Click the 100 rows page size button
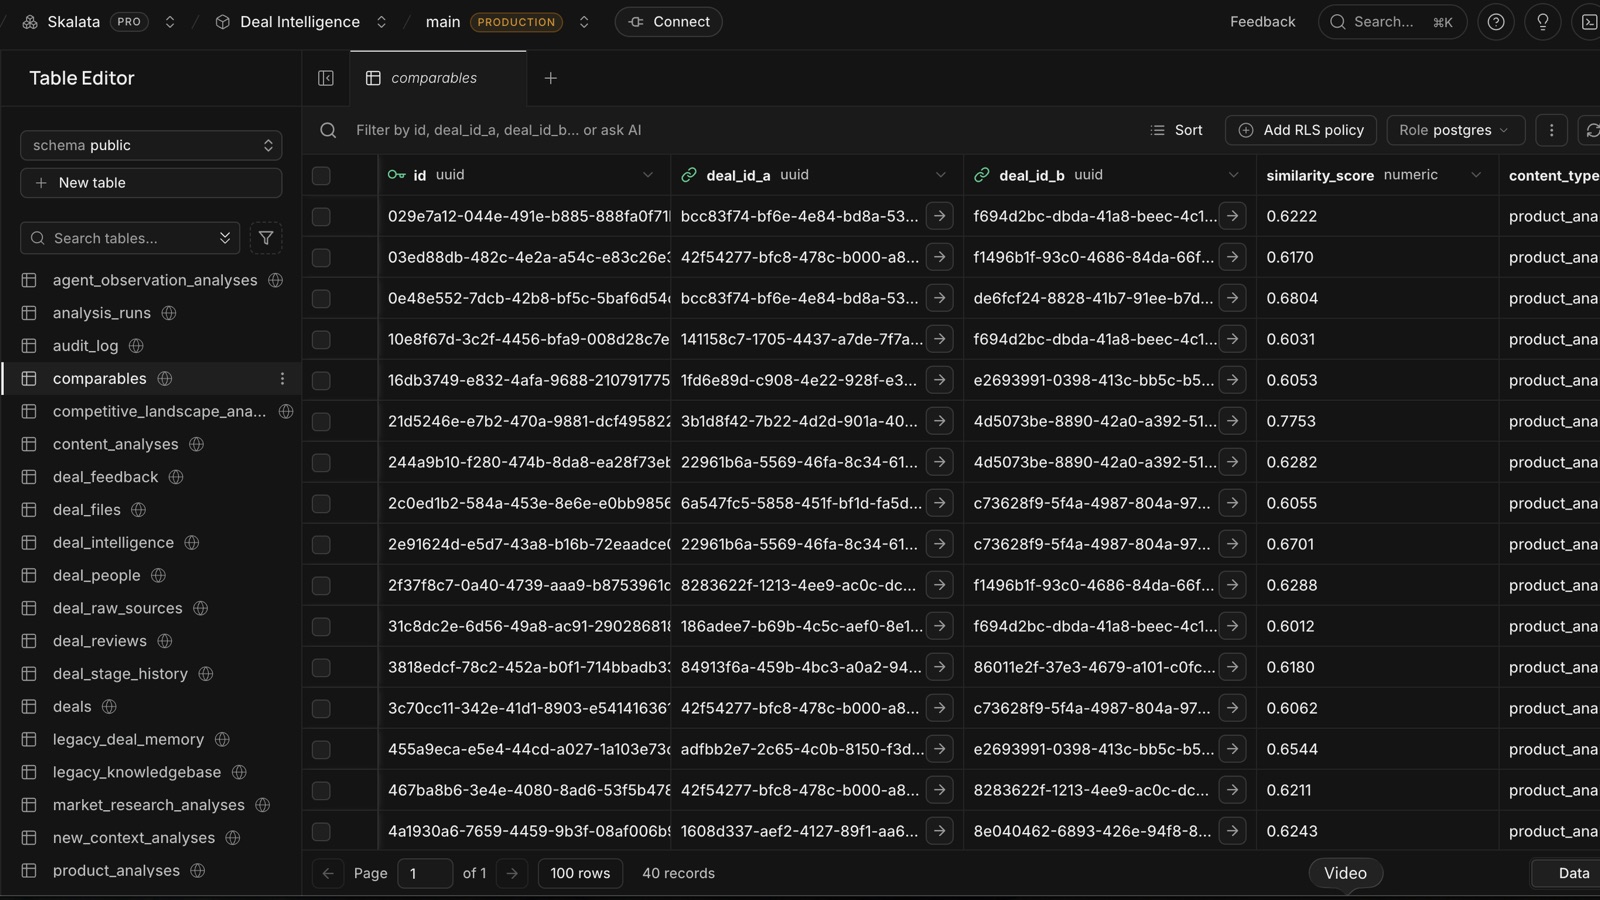Screen dimensions: 1600x900 click(x=580, y=873)
